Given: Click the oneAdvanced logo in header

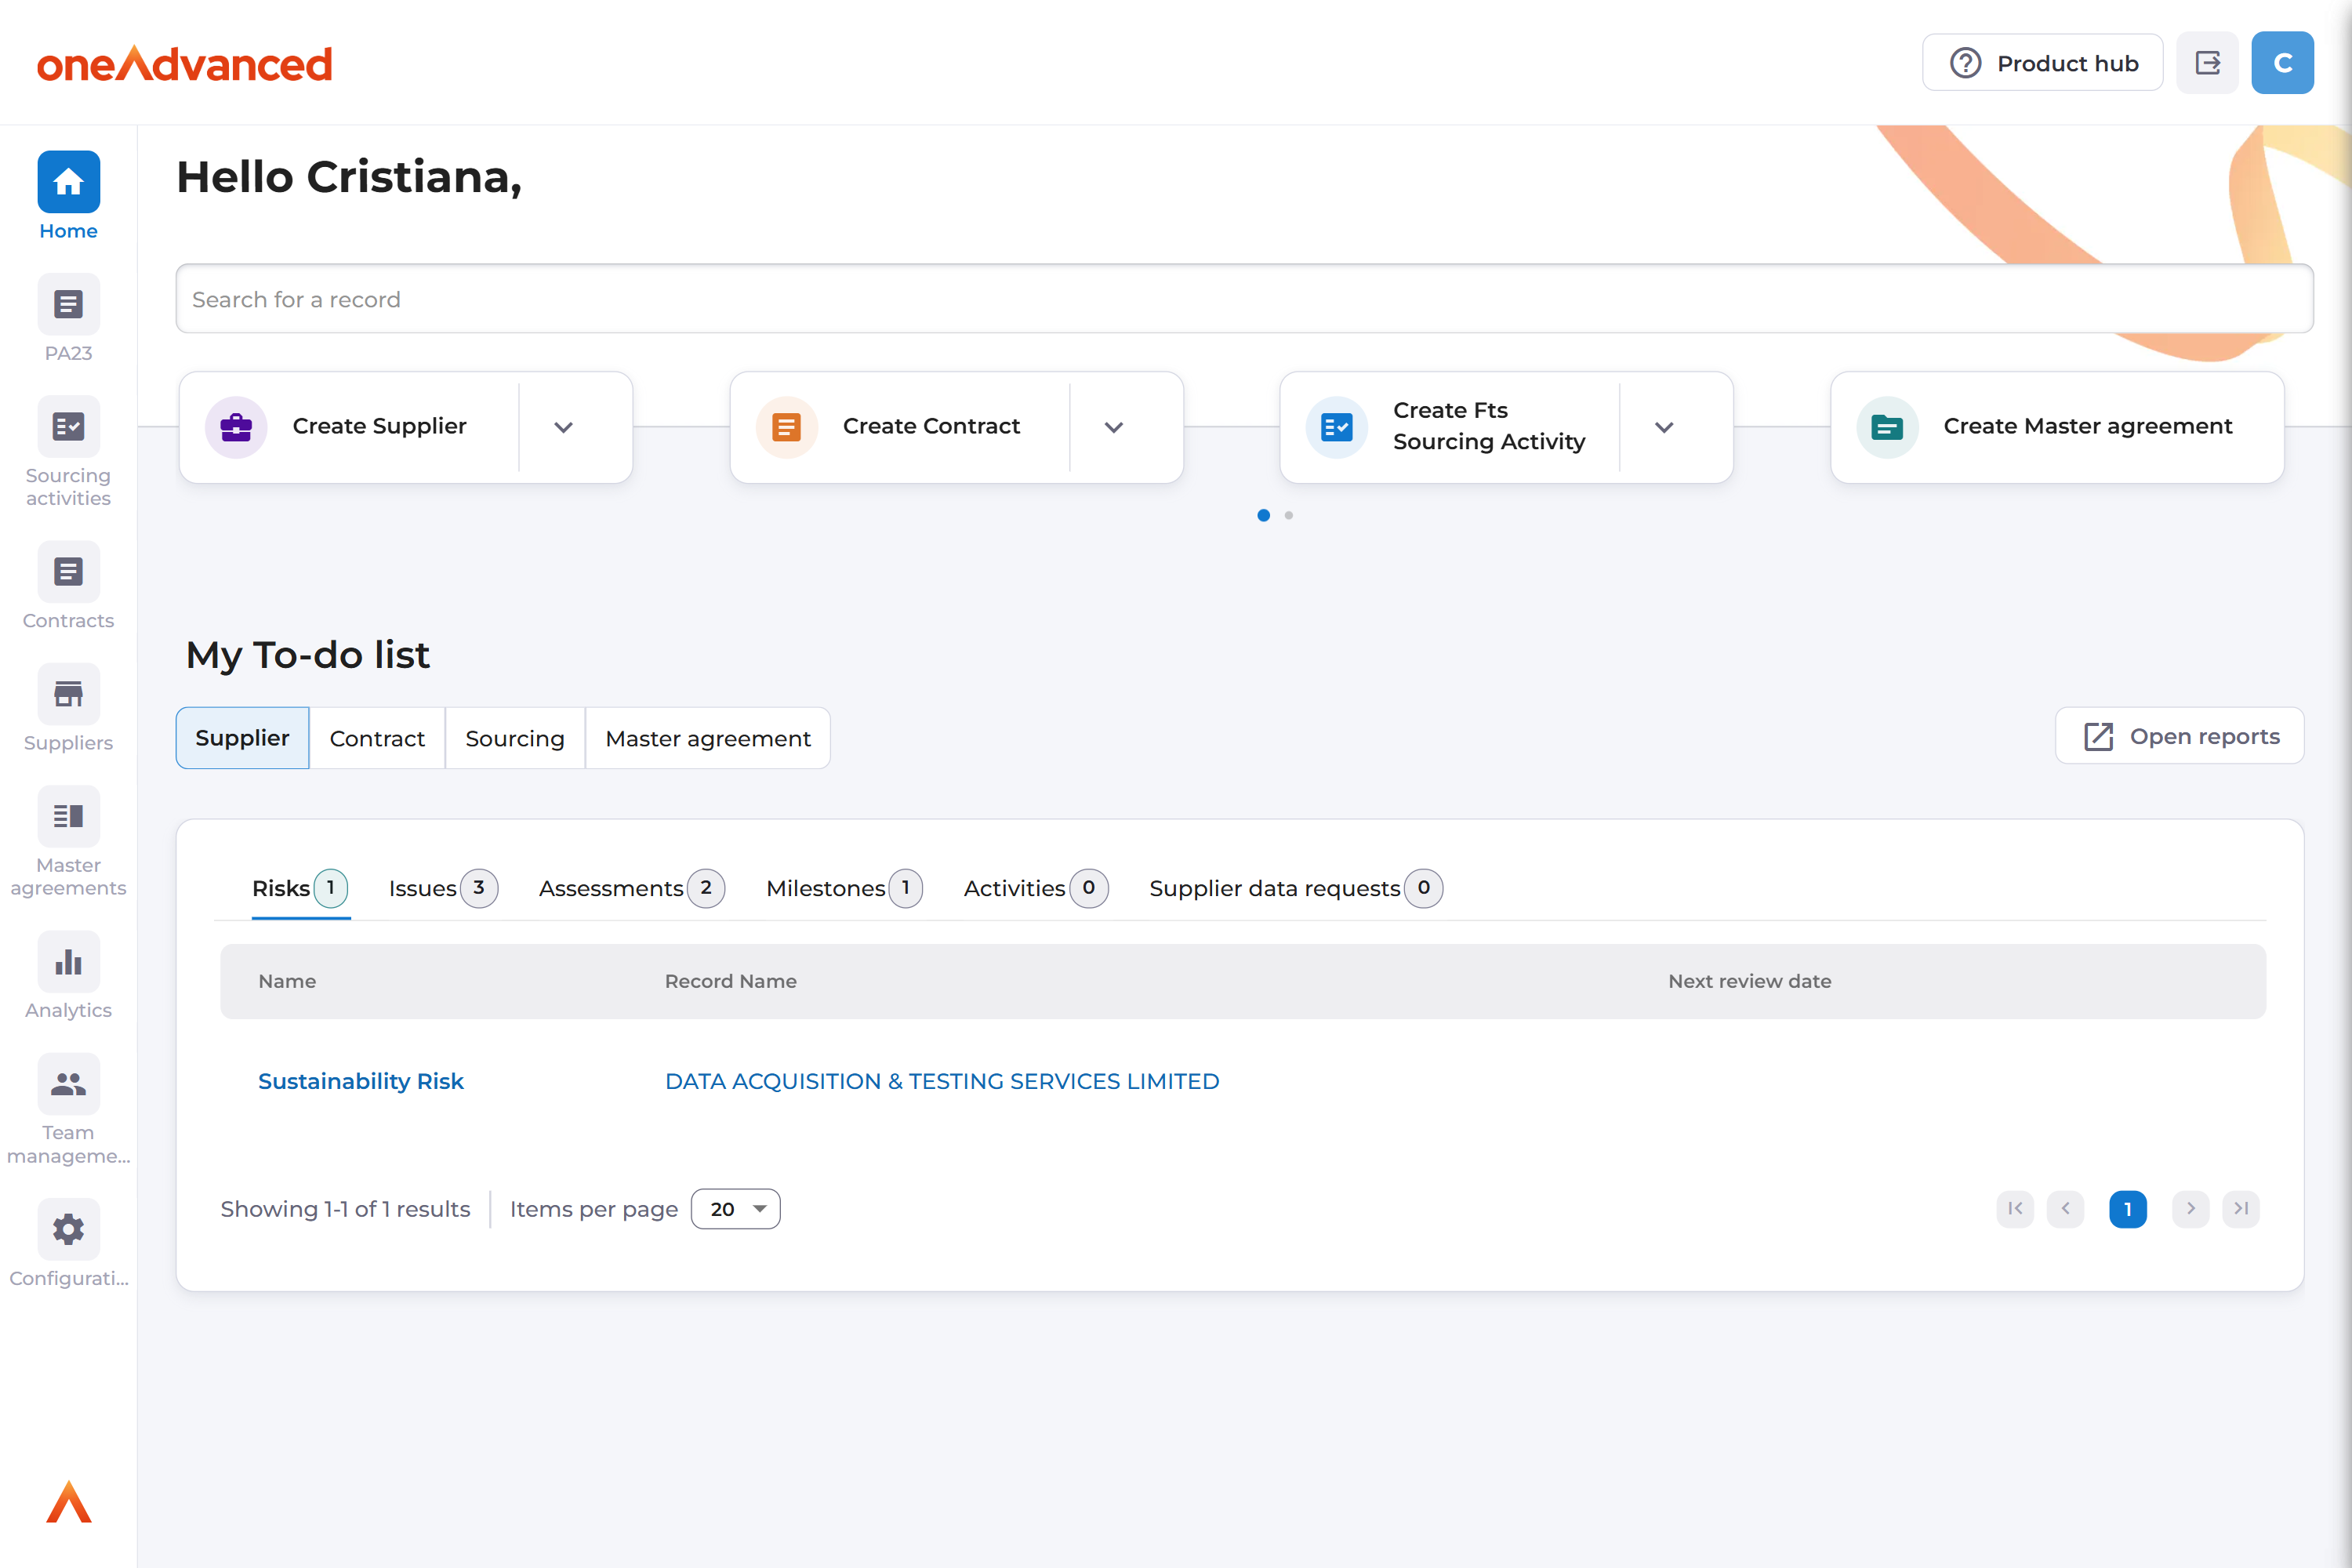Looking at the screenshot, I should click(x=184, y=63).
